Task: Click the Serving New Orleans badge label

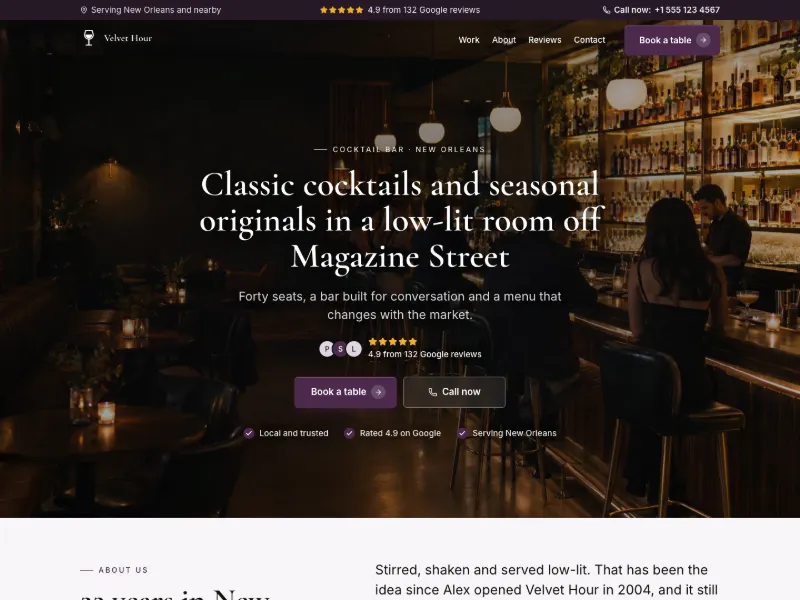Action: pyautogui.click(x=514, y=433)
